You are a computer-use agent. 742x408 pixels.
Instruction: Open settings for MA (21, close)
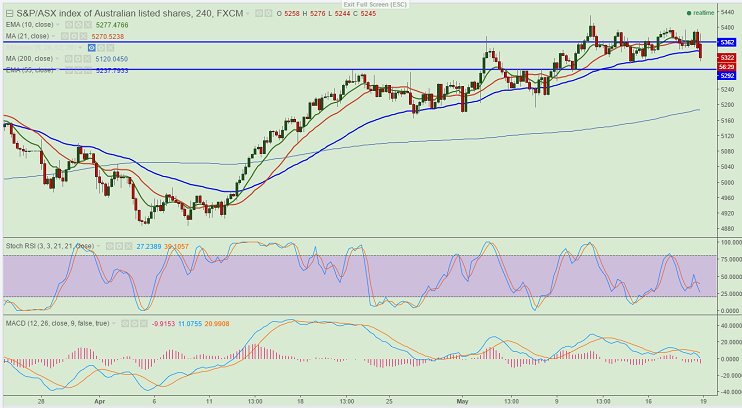click(x=74, y=36)
